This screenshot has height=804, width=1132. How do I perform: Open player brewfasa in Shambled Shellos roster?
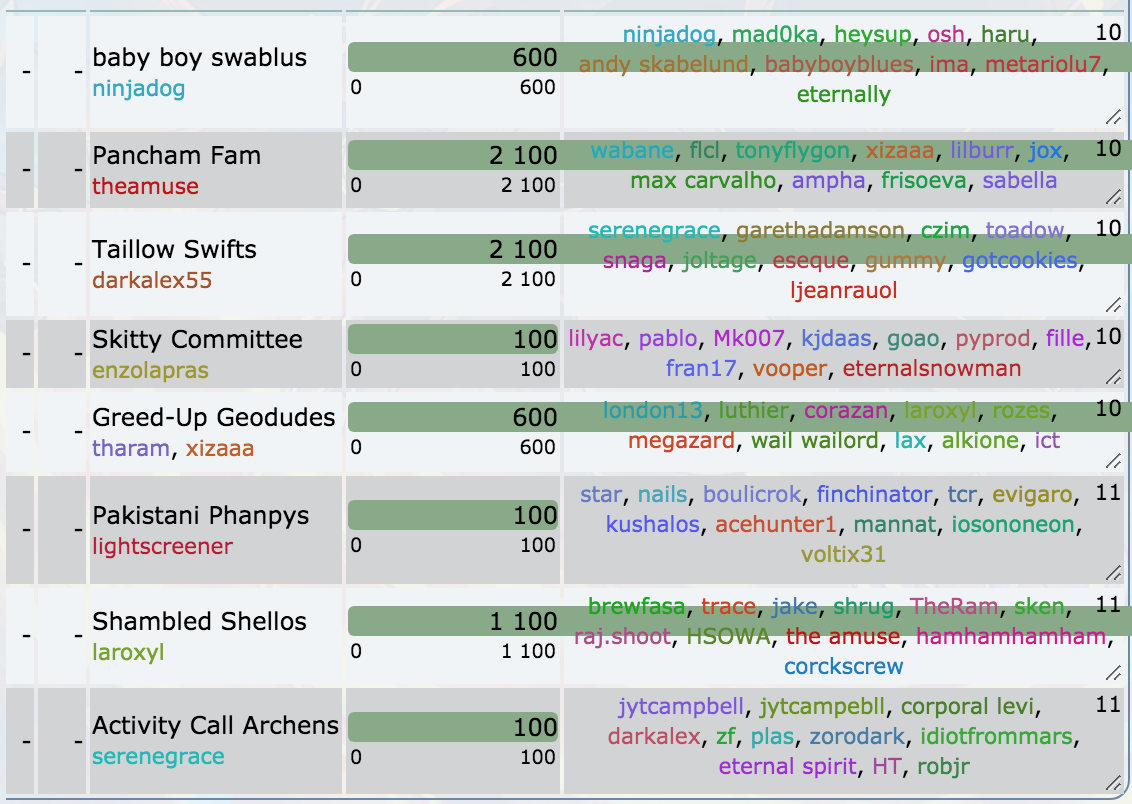636,606
